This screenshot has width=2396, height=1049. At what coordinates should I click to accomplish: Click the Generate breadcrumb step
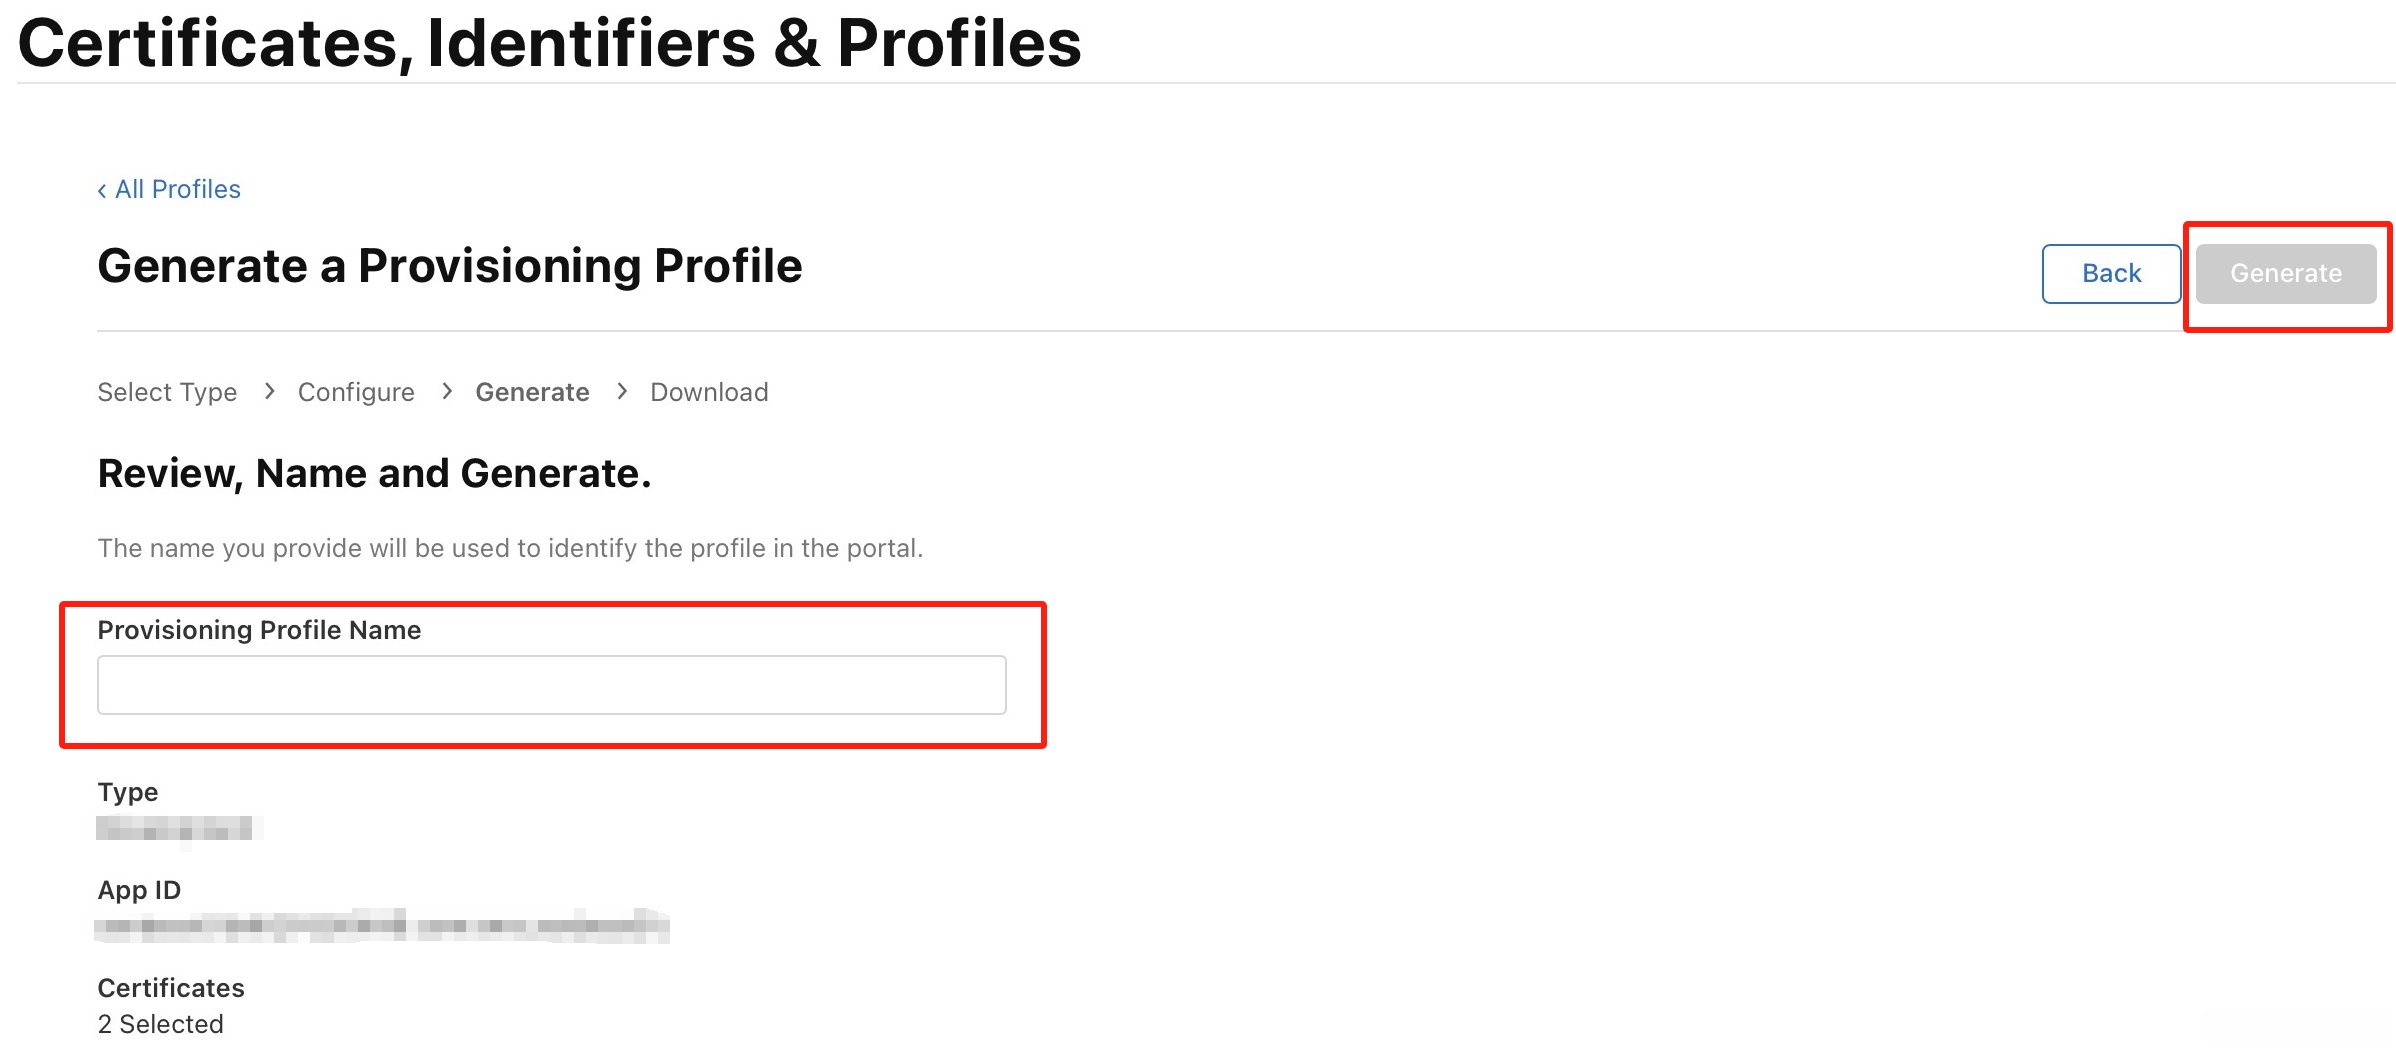532,392
